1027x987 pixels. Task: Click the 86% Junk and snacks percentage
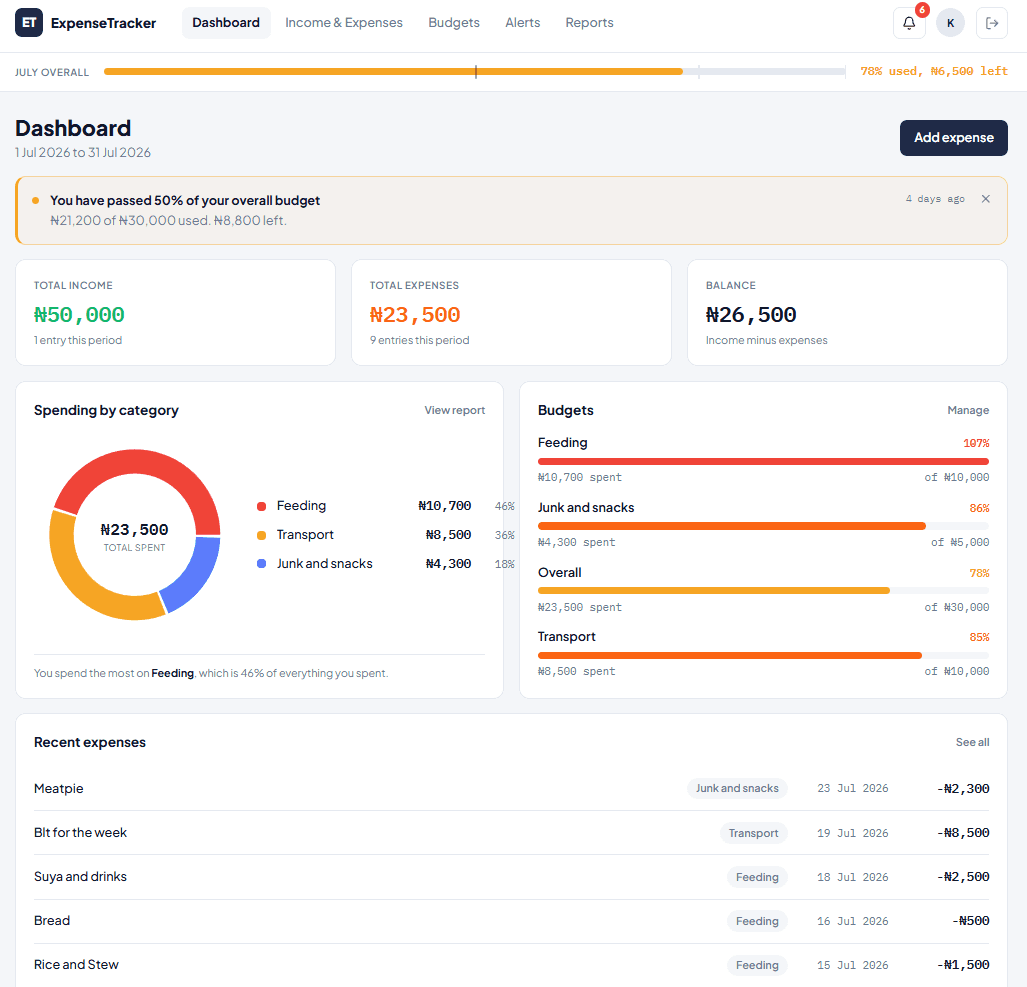pos(979,508)
